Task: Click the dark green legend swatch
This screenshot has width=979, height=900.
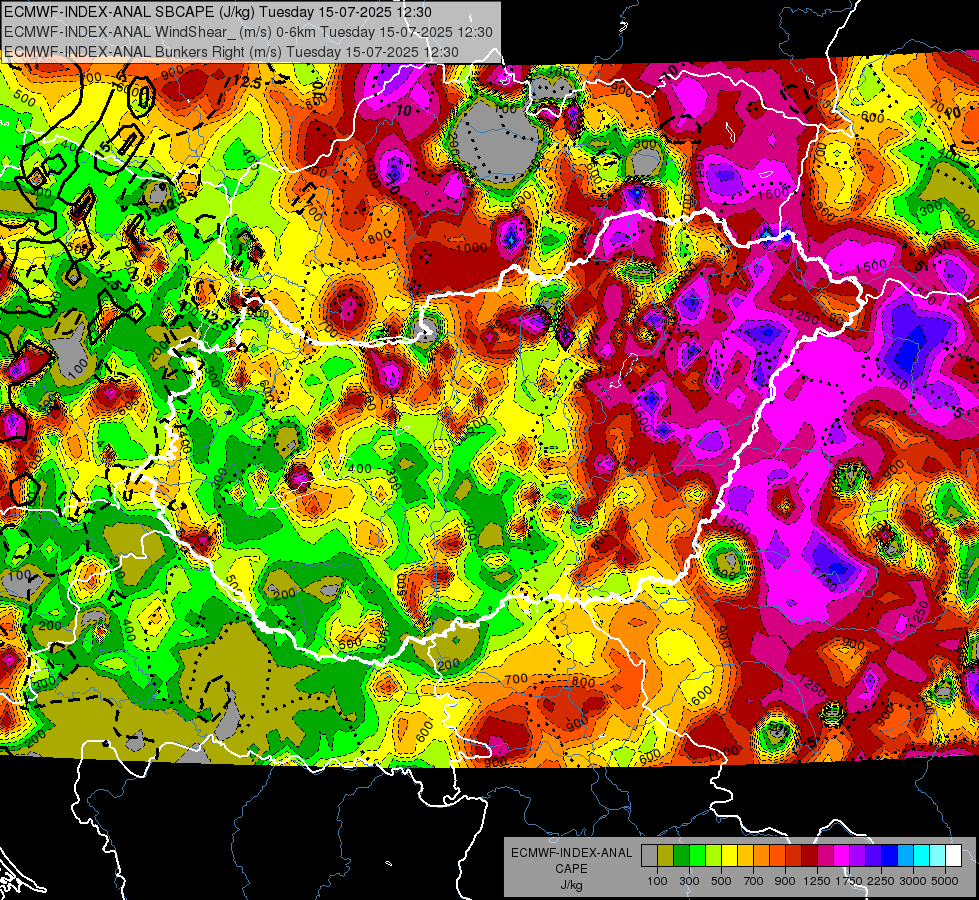Action: click(682, 856)
